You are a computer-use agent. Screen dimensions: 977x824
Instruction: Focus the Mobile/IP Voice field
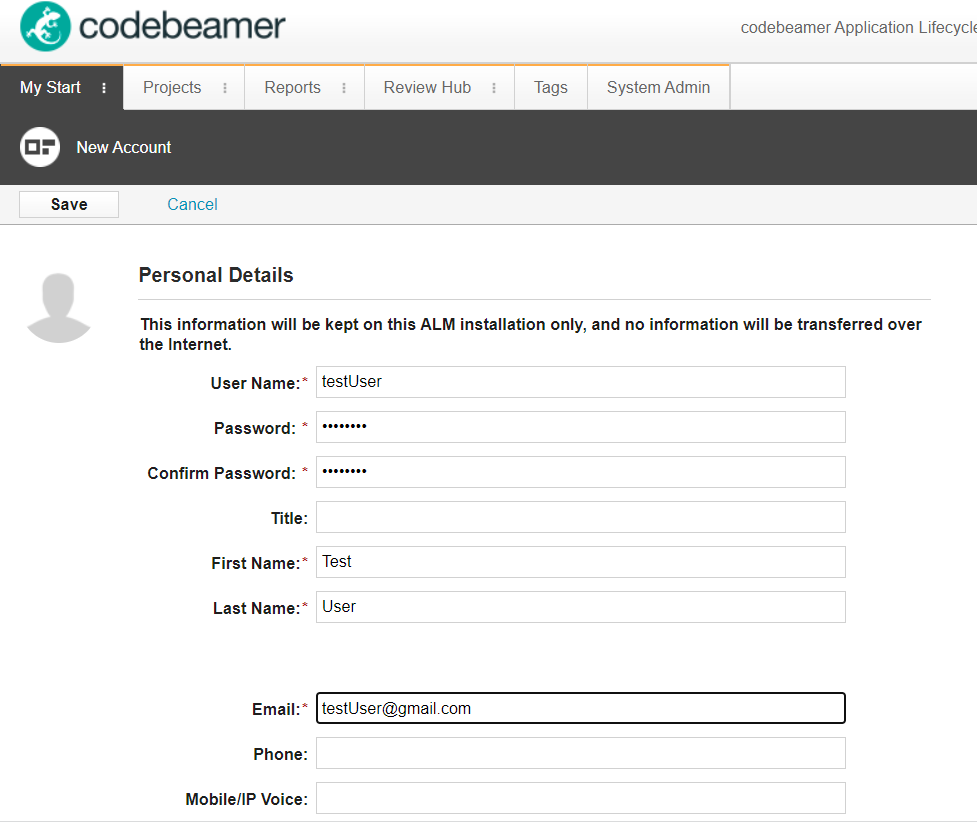(580, 798)
